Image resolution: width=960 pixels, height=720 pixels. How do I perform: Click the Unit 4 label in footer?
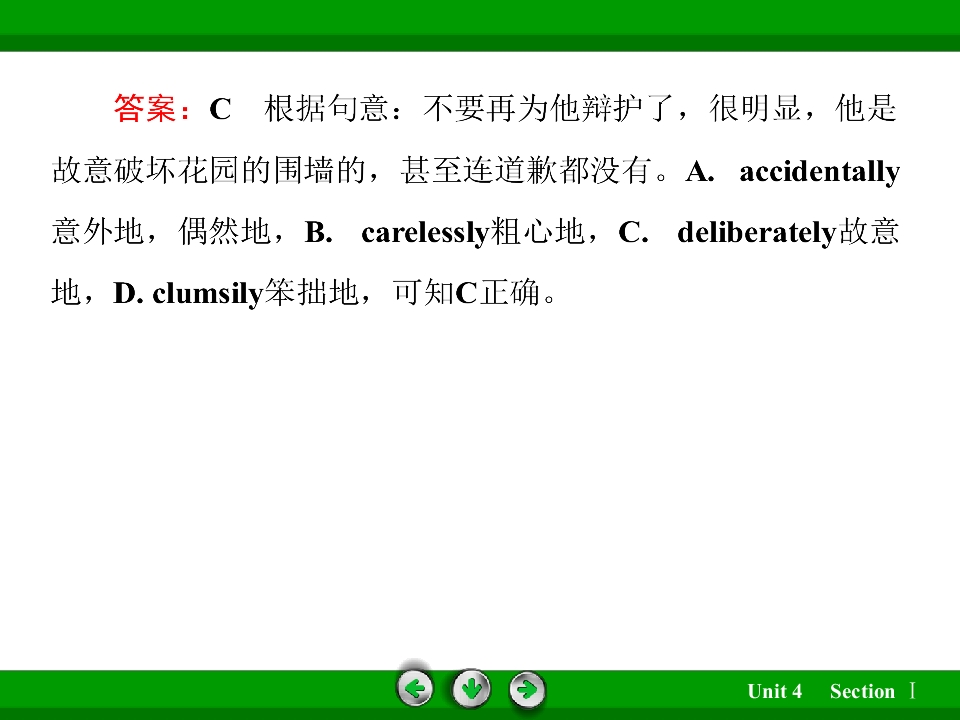(x=774, y=691)
